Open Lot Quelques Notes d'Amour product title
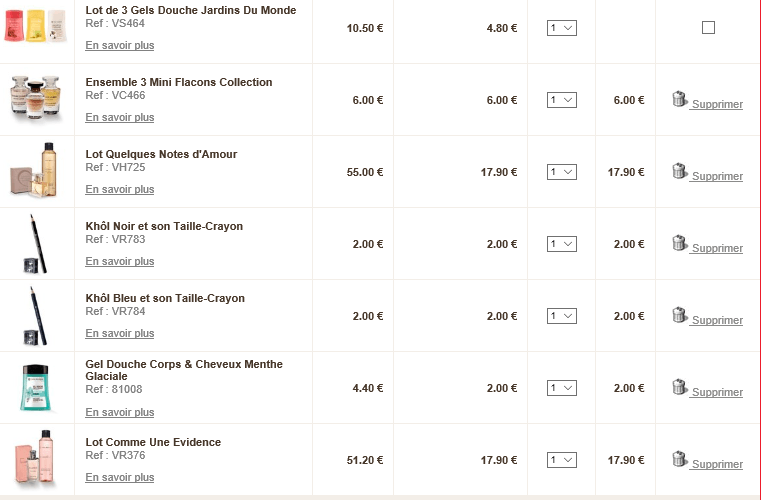This screenshot has height=500, width=762. pyautogui.click(x=161, y=154)
